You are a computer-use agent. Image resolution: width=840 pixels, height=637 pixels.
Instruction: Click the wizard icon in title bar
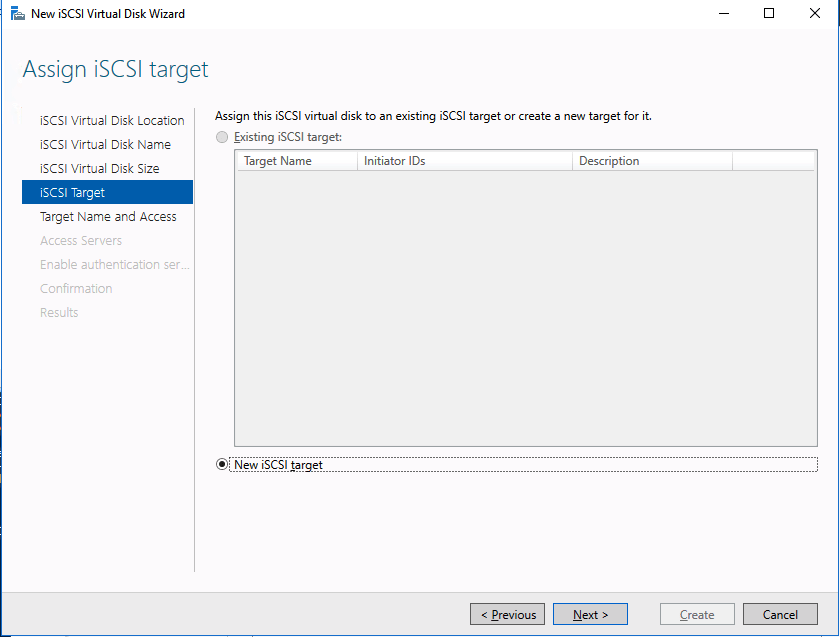coord(17,14)
